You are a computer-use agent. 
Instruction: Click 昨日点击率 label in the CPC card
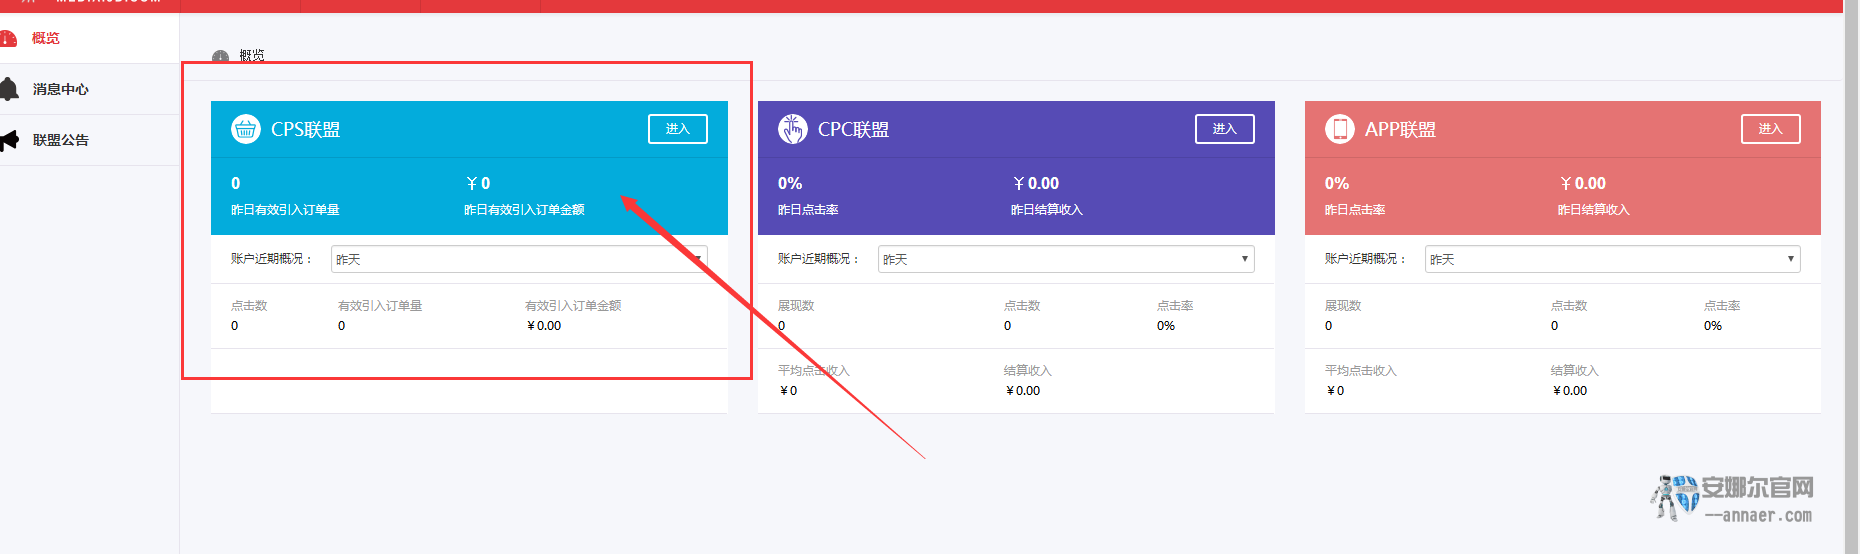tap(808, 210)
